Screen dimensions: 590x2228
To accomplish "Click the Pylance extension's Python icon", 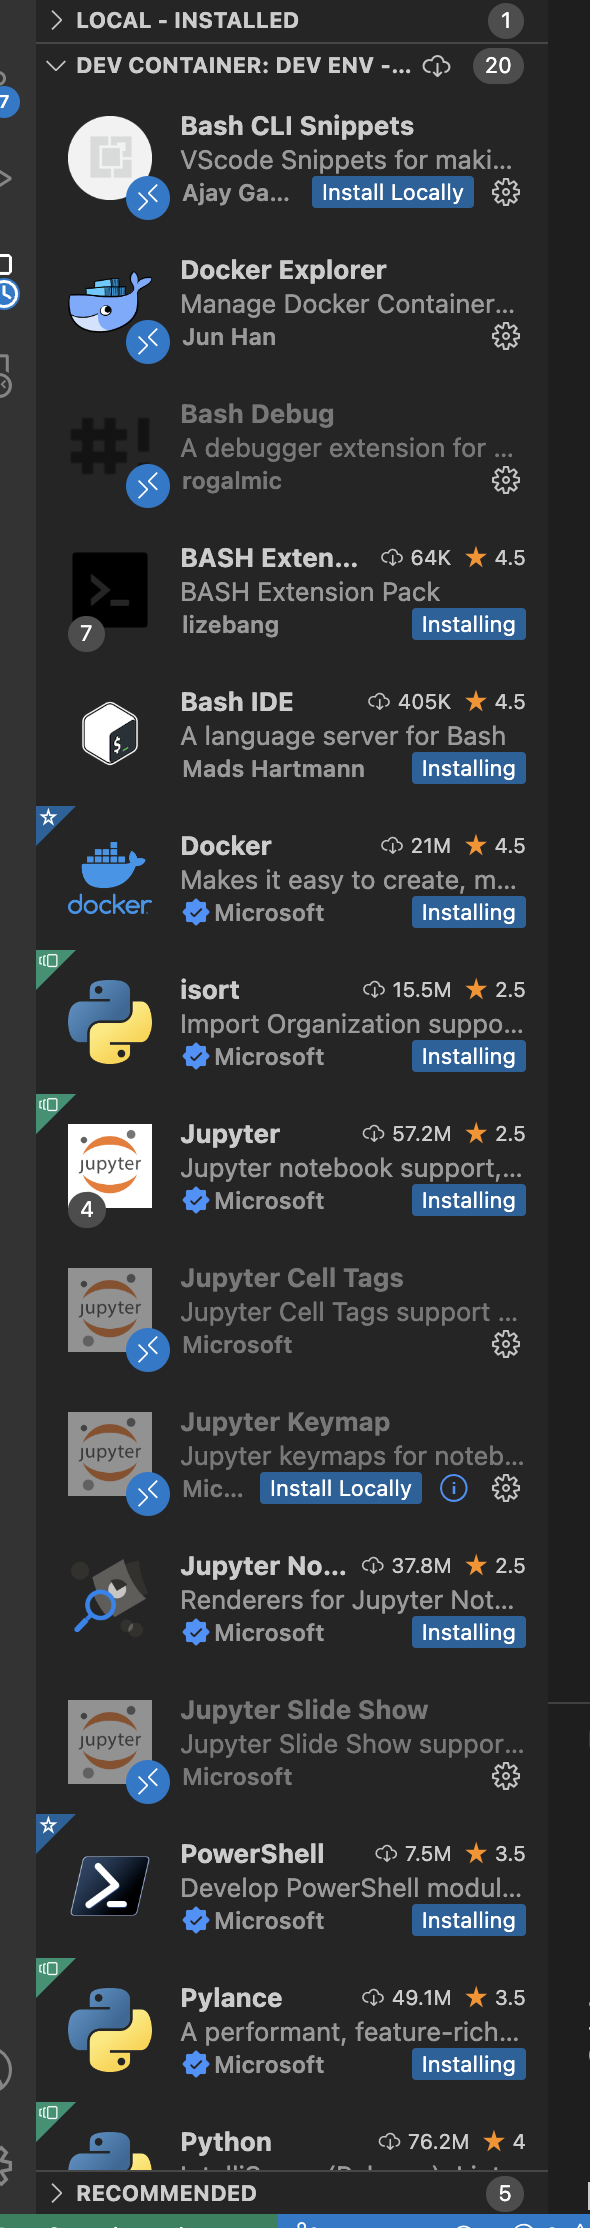I will (110, 2028).
